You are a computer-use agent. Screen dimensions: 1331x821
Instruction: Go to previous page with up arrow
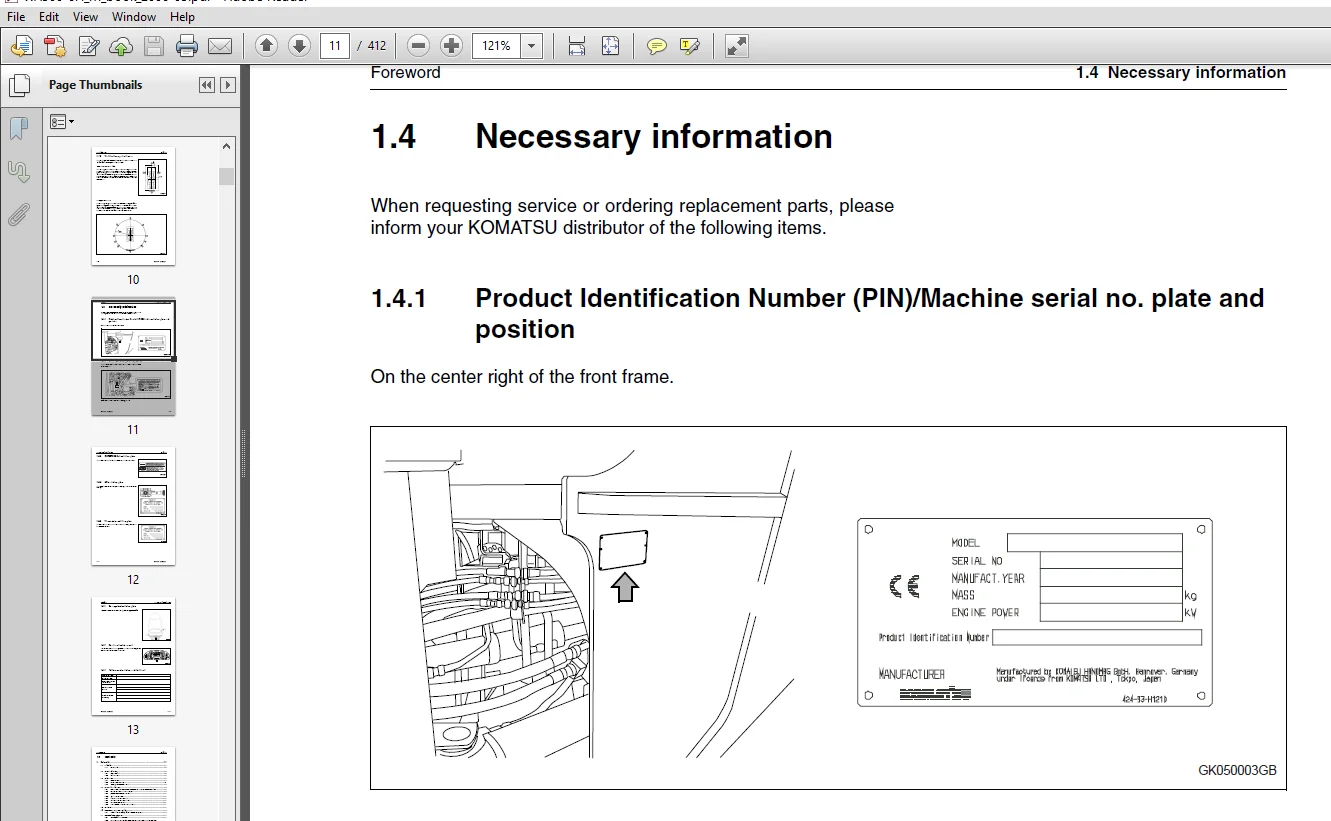point(266,46)
